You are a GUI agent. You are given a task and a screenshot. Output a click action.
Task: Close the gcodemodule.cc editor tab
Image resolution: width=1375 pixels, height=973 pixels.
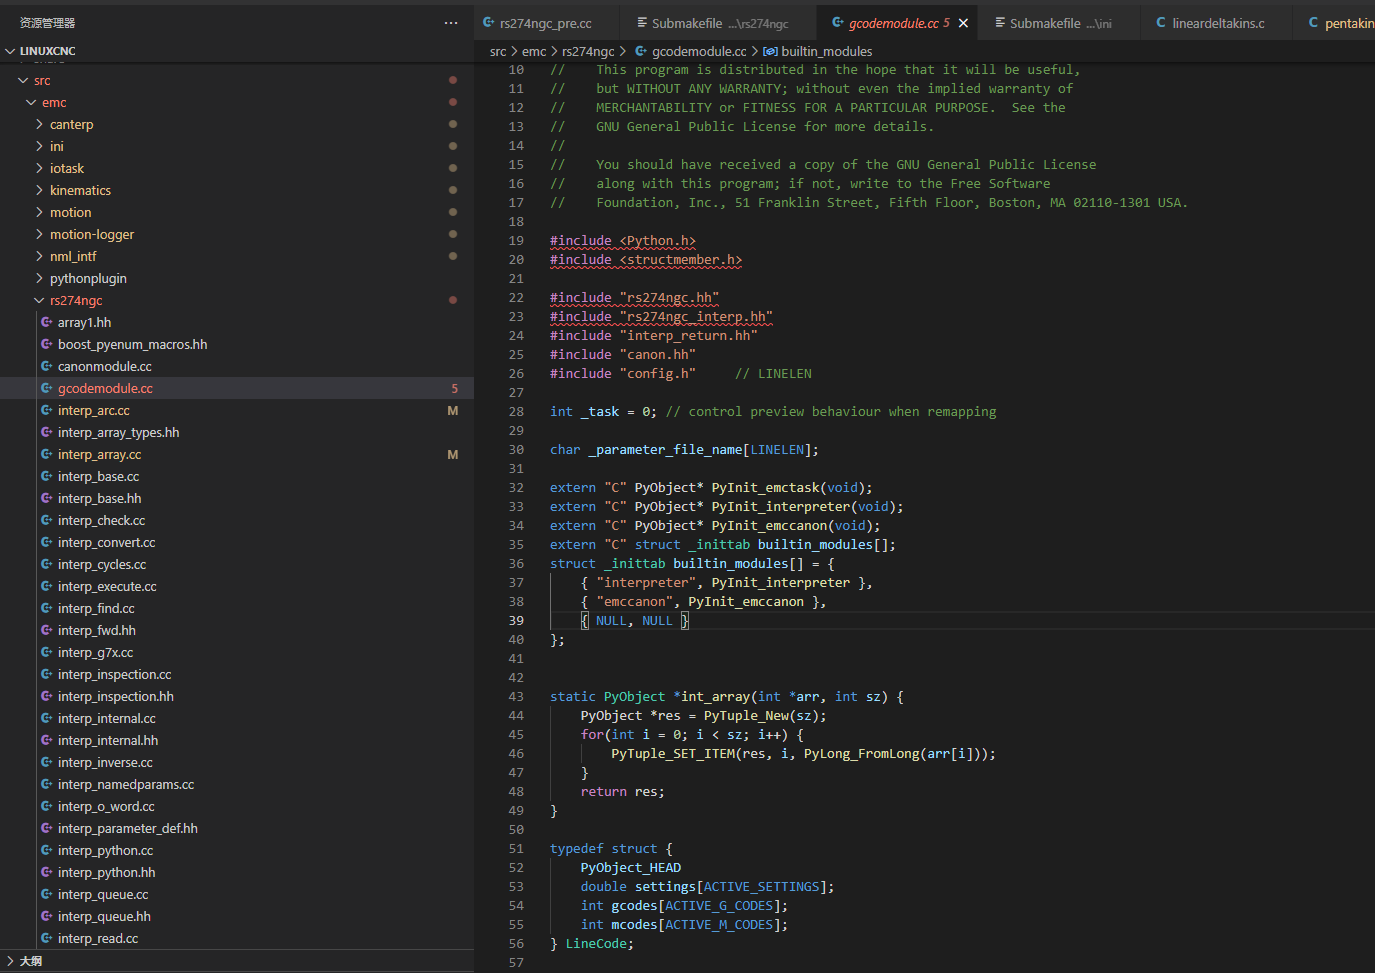pos(963,23)
